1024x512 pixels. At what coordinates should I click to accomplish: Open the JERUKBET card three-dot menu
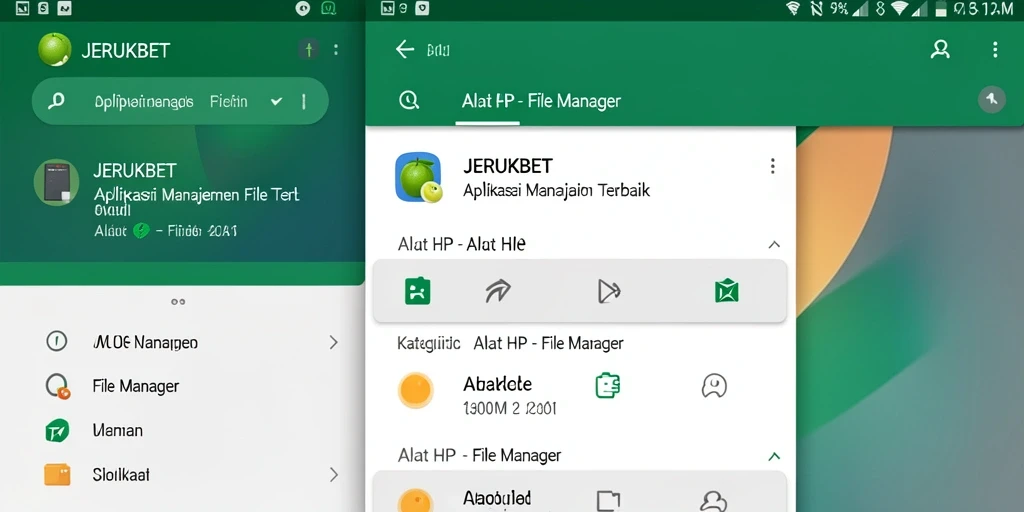[x=772, y=166]
